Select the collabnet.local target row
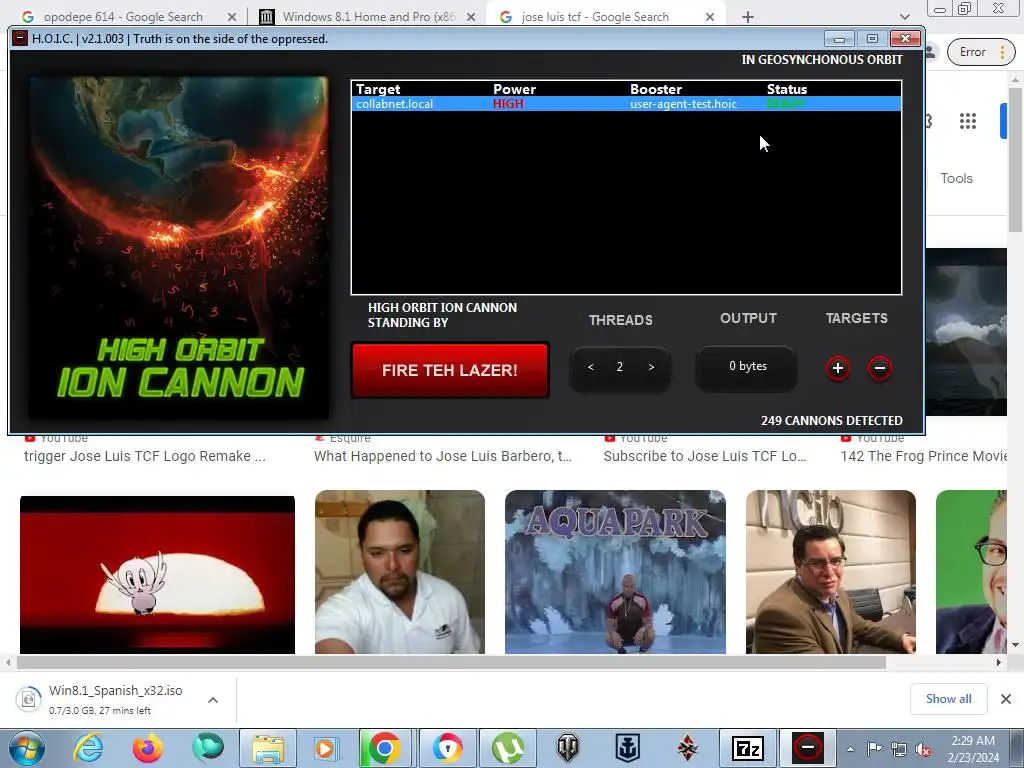 [x=626, y=104]
